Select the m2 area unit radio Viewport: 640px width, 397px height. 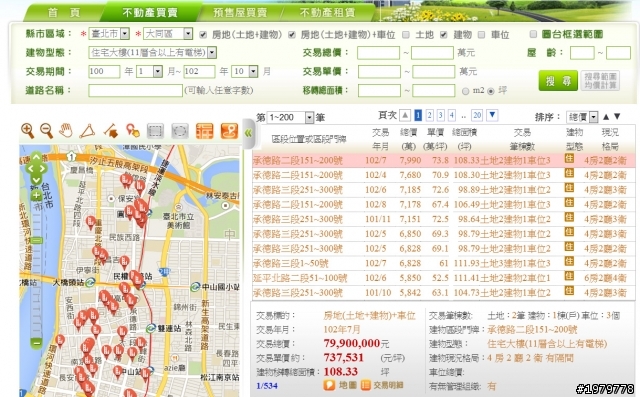465,91
